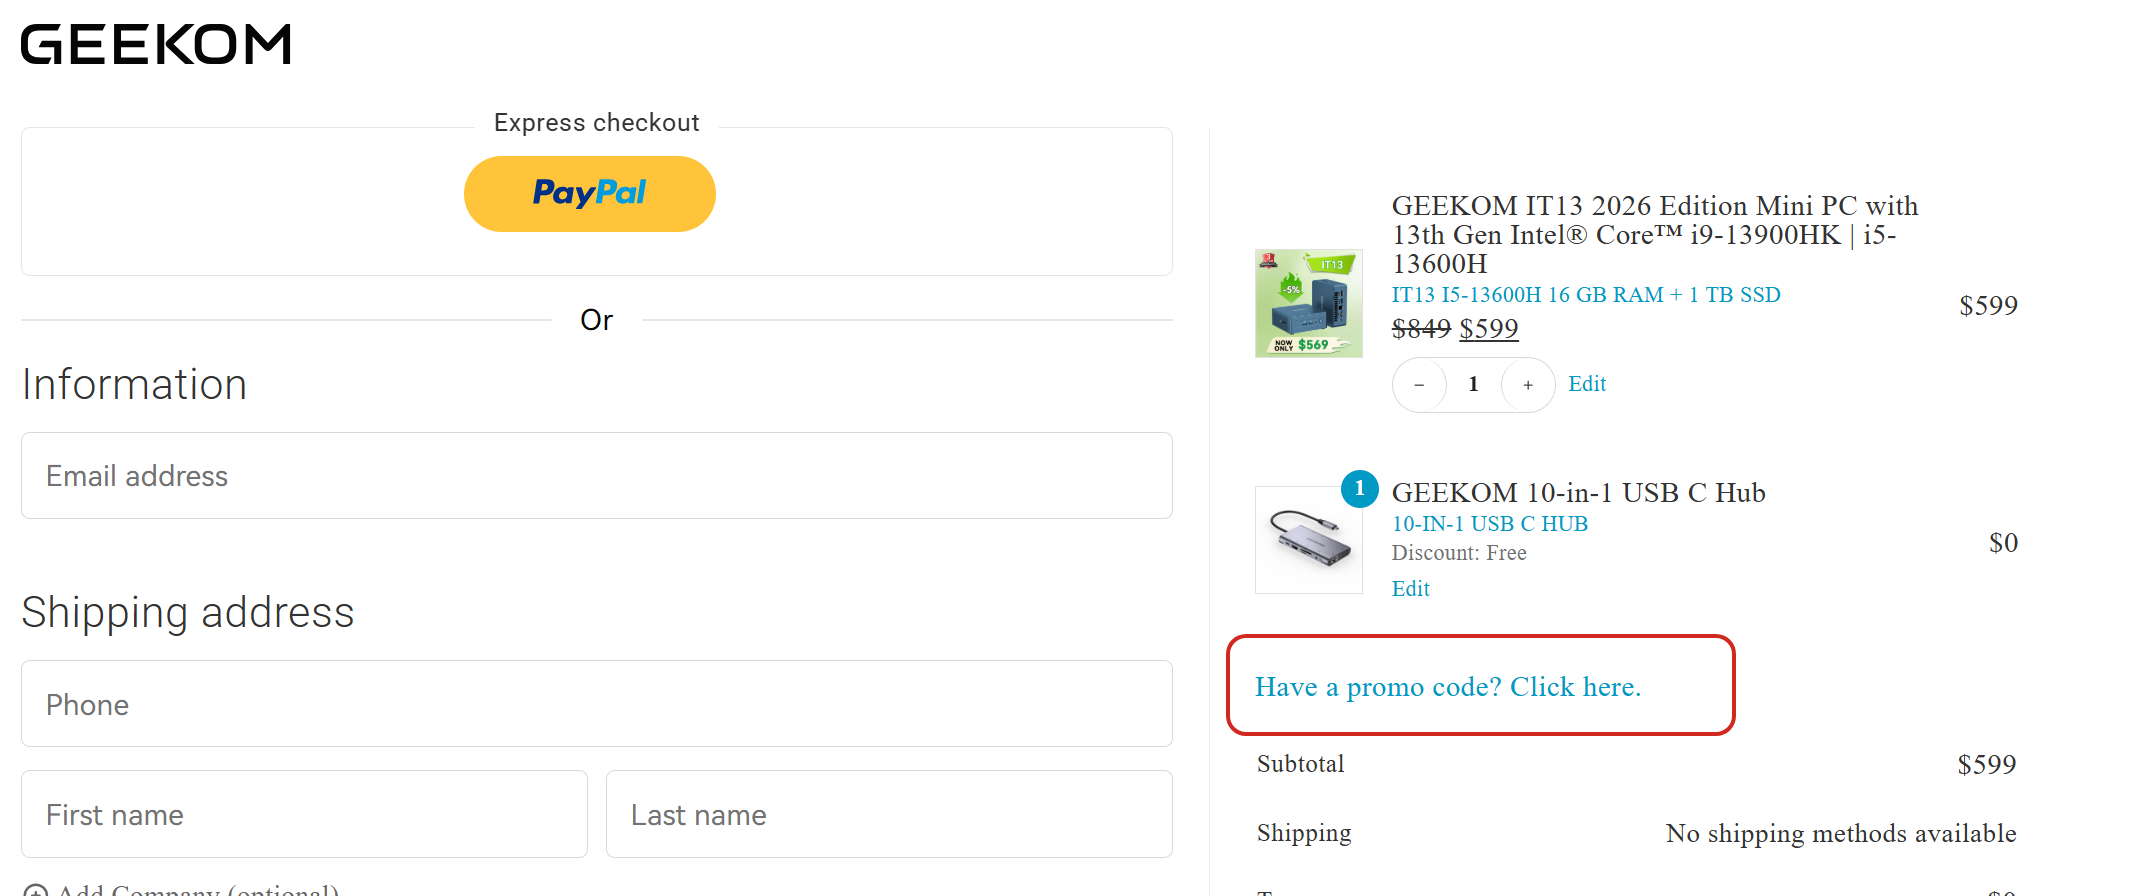
Task: Open the USB C Hub product thumbnail
Action: [1308, 540]
